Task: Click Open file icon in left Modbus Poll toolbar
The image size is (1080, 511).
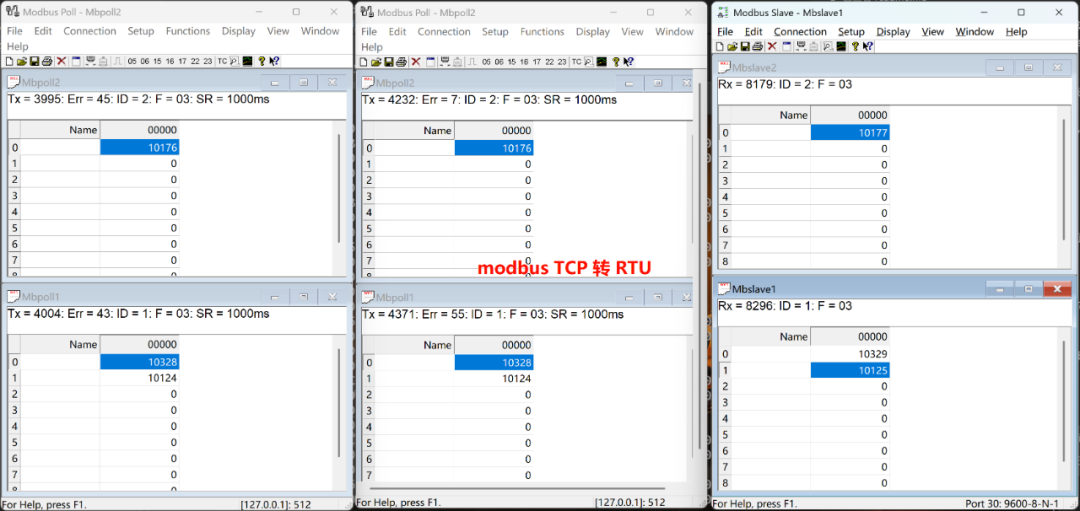Action: point(21,61)
